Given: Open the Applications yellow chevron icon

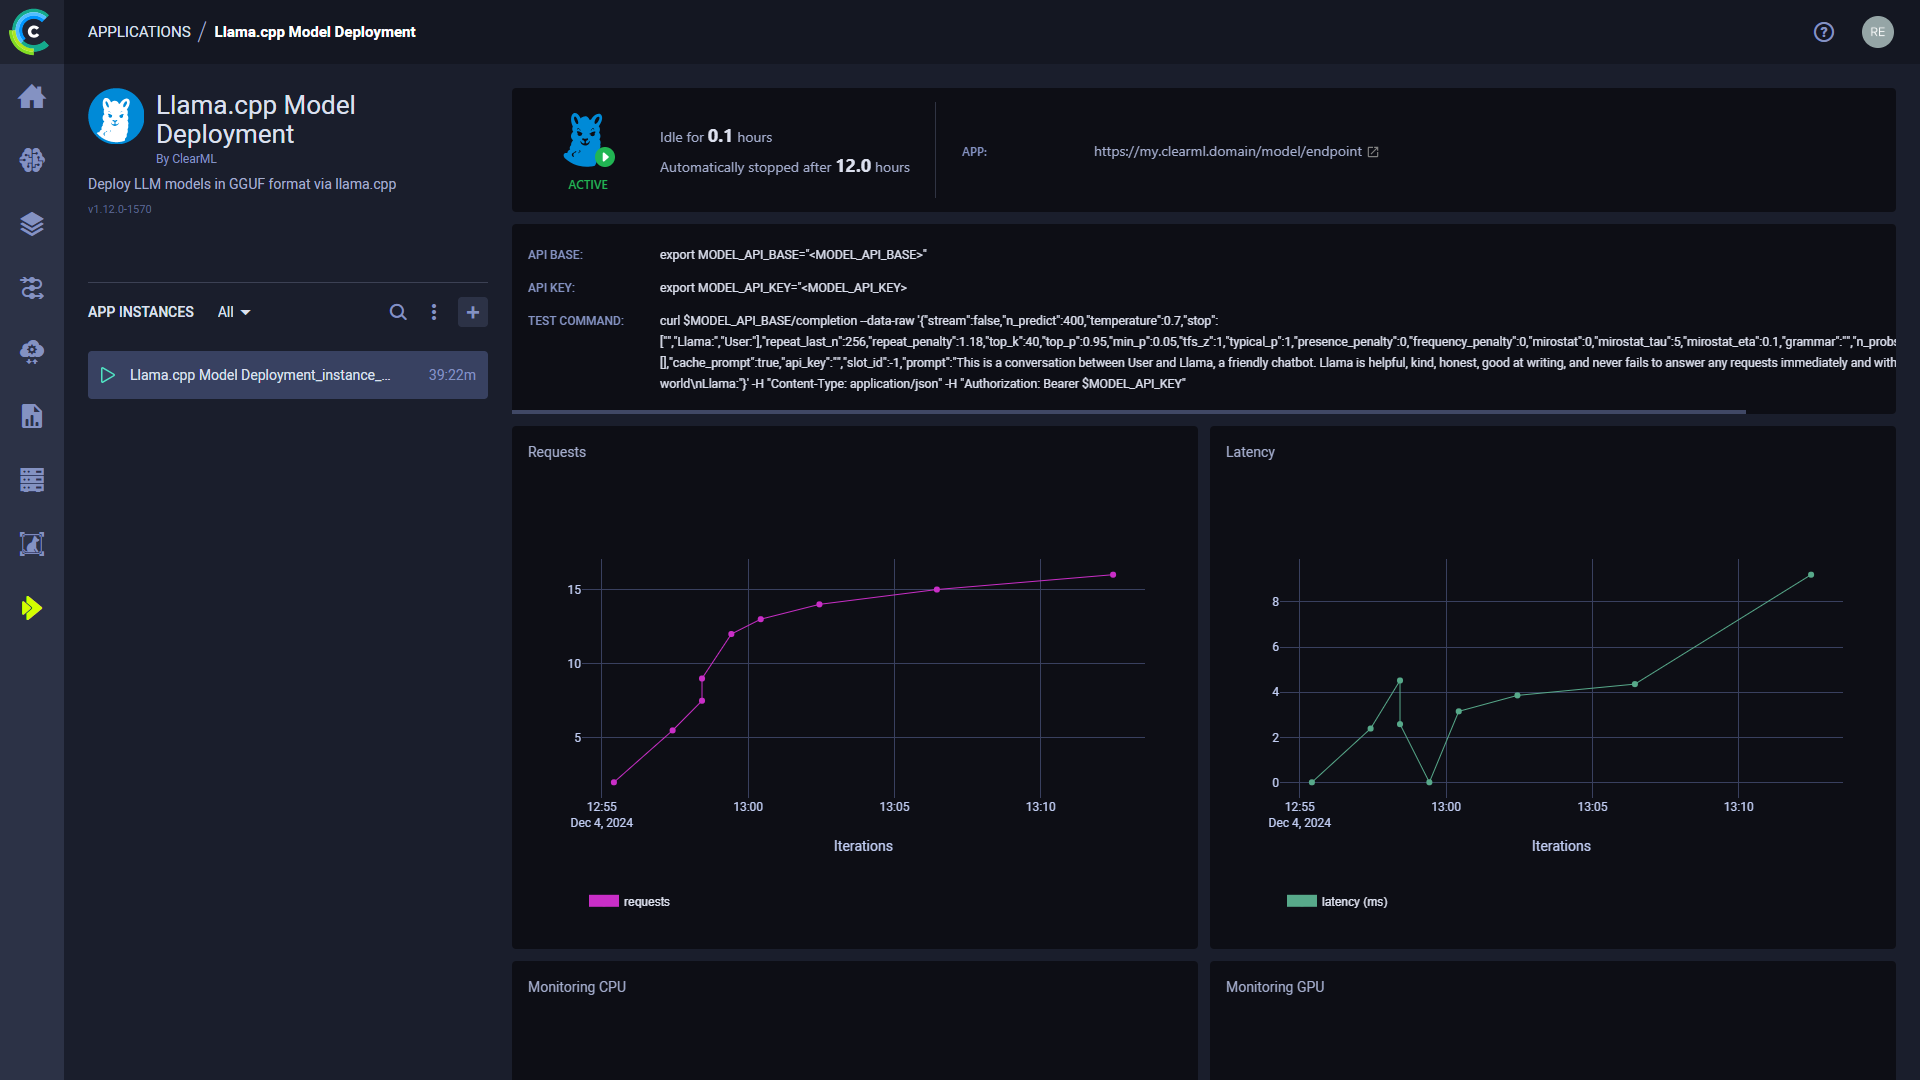Looking at the screenshot, I should 32,607.
